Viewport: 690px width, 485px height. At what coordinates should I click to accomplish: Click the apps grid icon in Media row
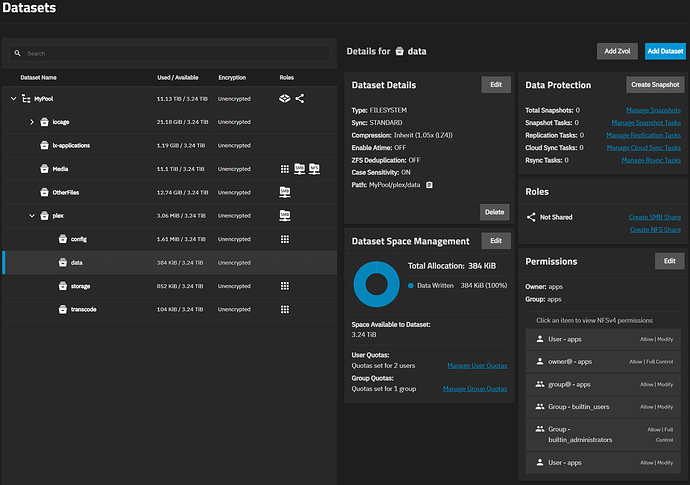click(285, 169)
